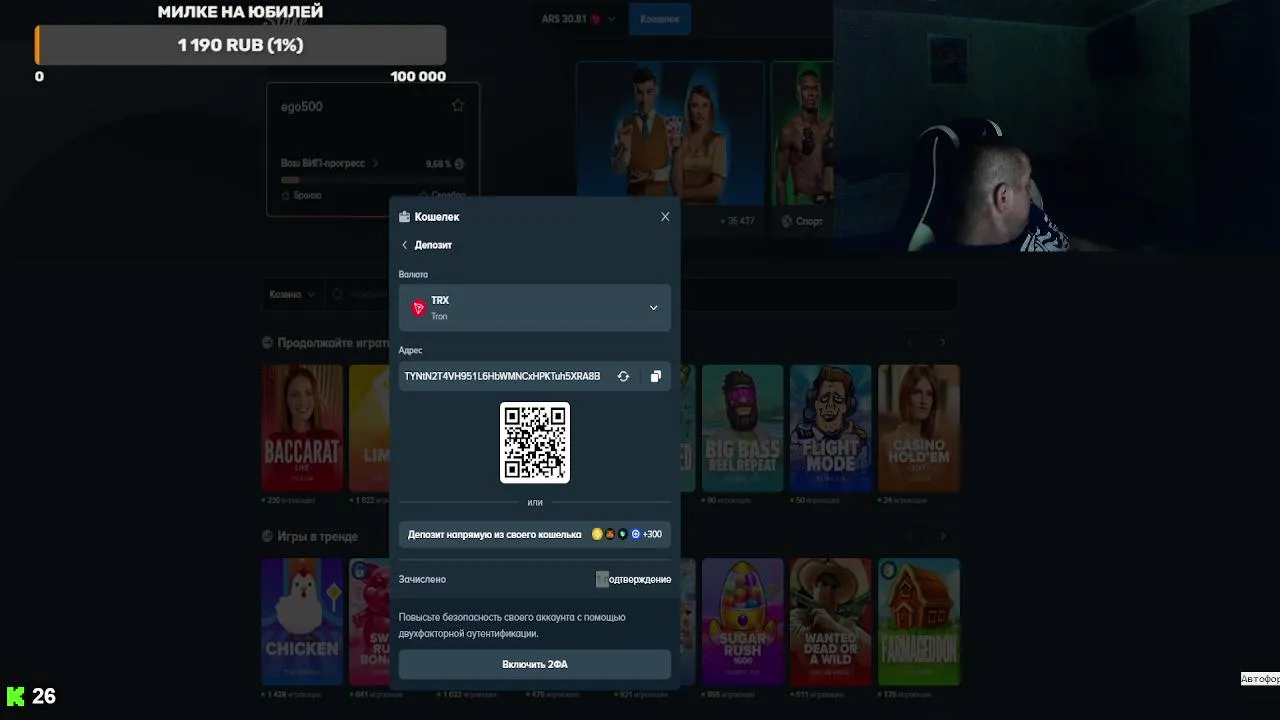Viewport: 1280px width, 720px height.
Task: Click next arrow in Продолжайте играть row
Action: (943, 342)
